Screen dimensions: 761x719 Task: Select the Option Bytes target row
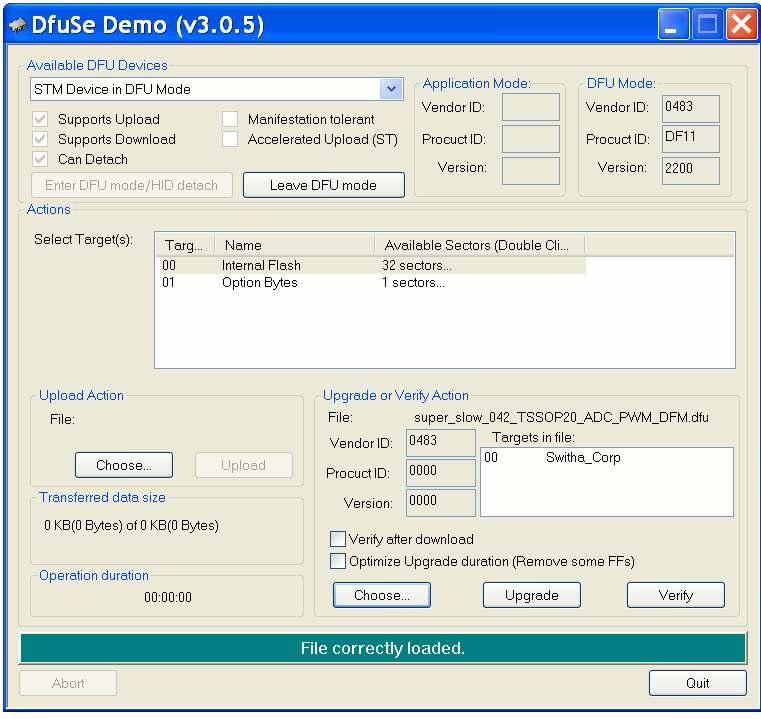[x=371, y=283]
